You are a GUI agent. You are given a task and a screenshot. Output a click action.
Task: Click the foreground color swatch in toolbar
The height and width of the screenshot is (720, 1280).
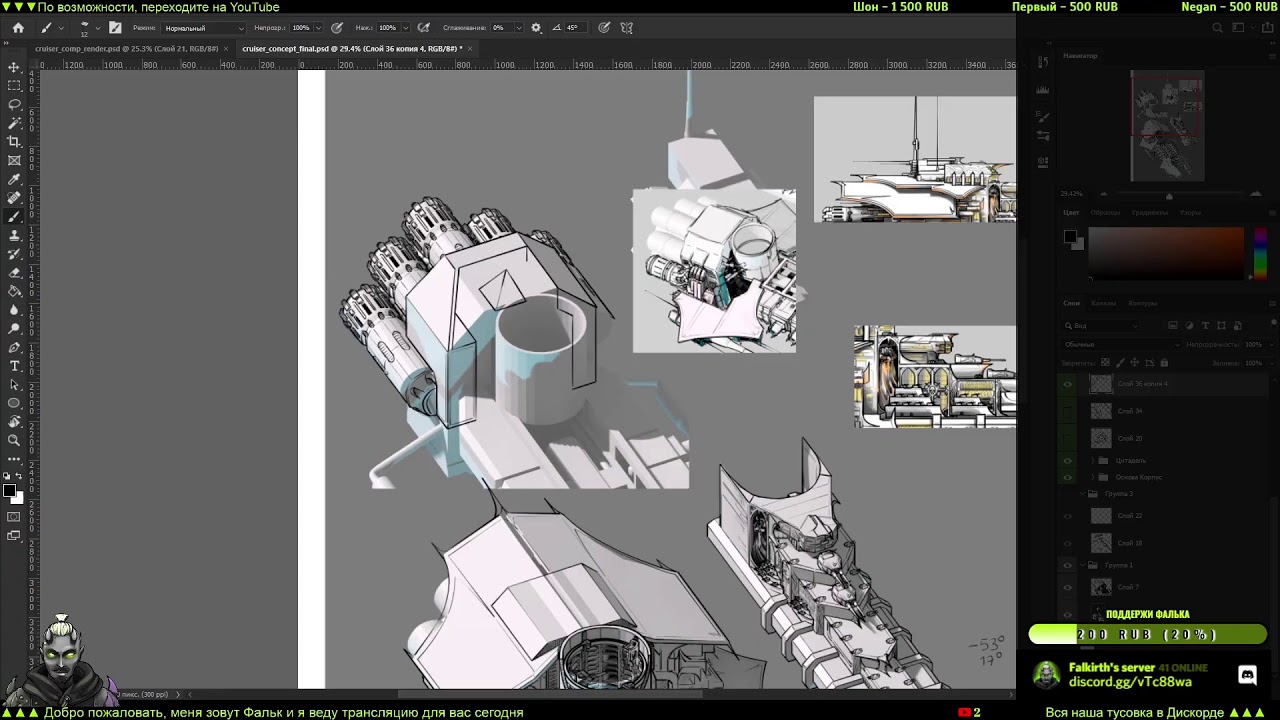[9, 491]
